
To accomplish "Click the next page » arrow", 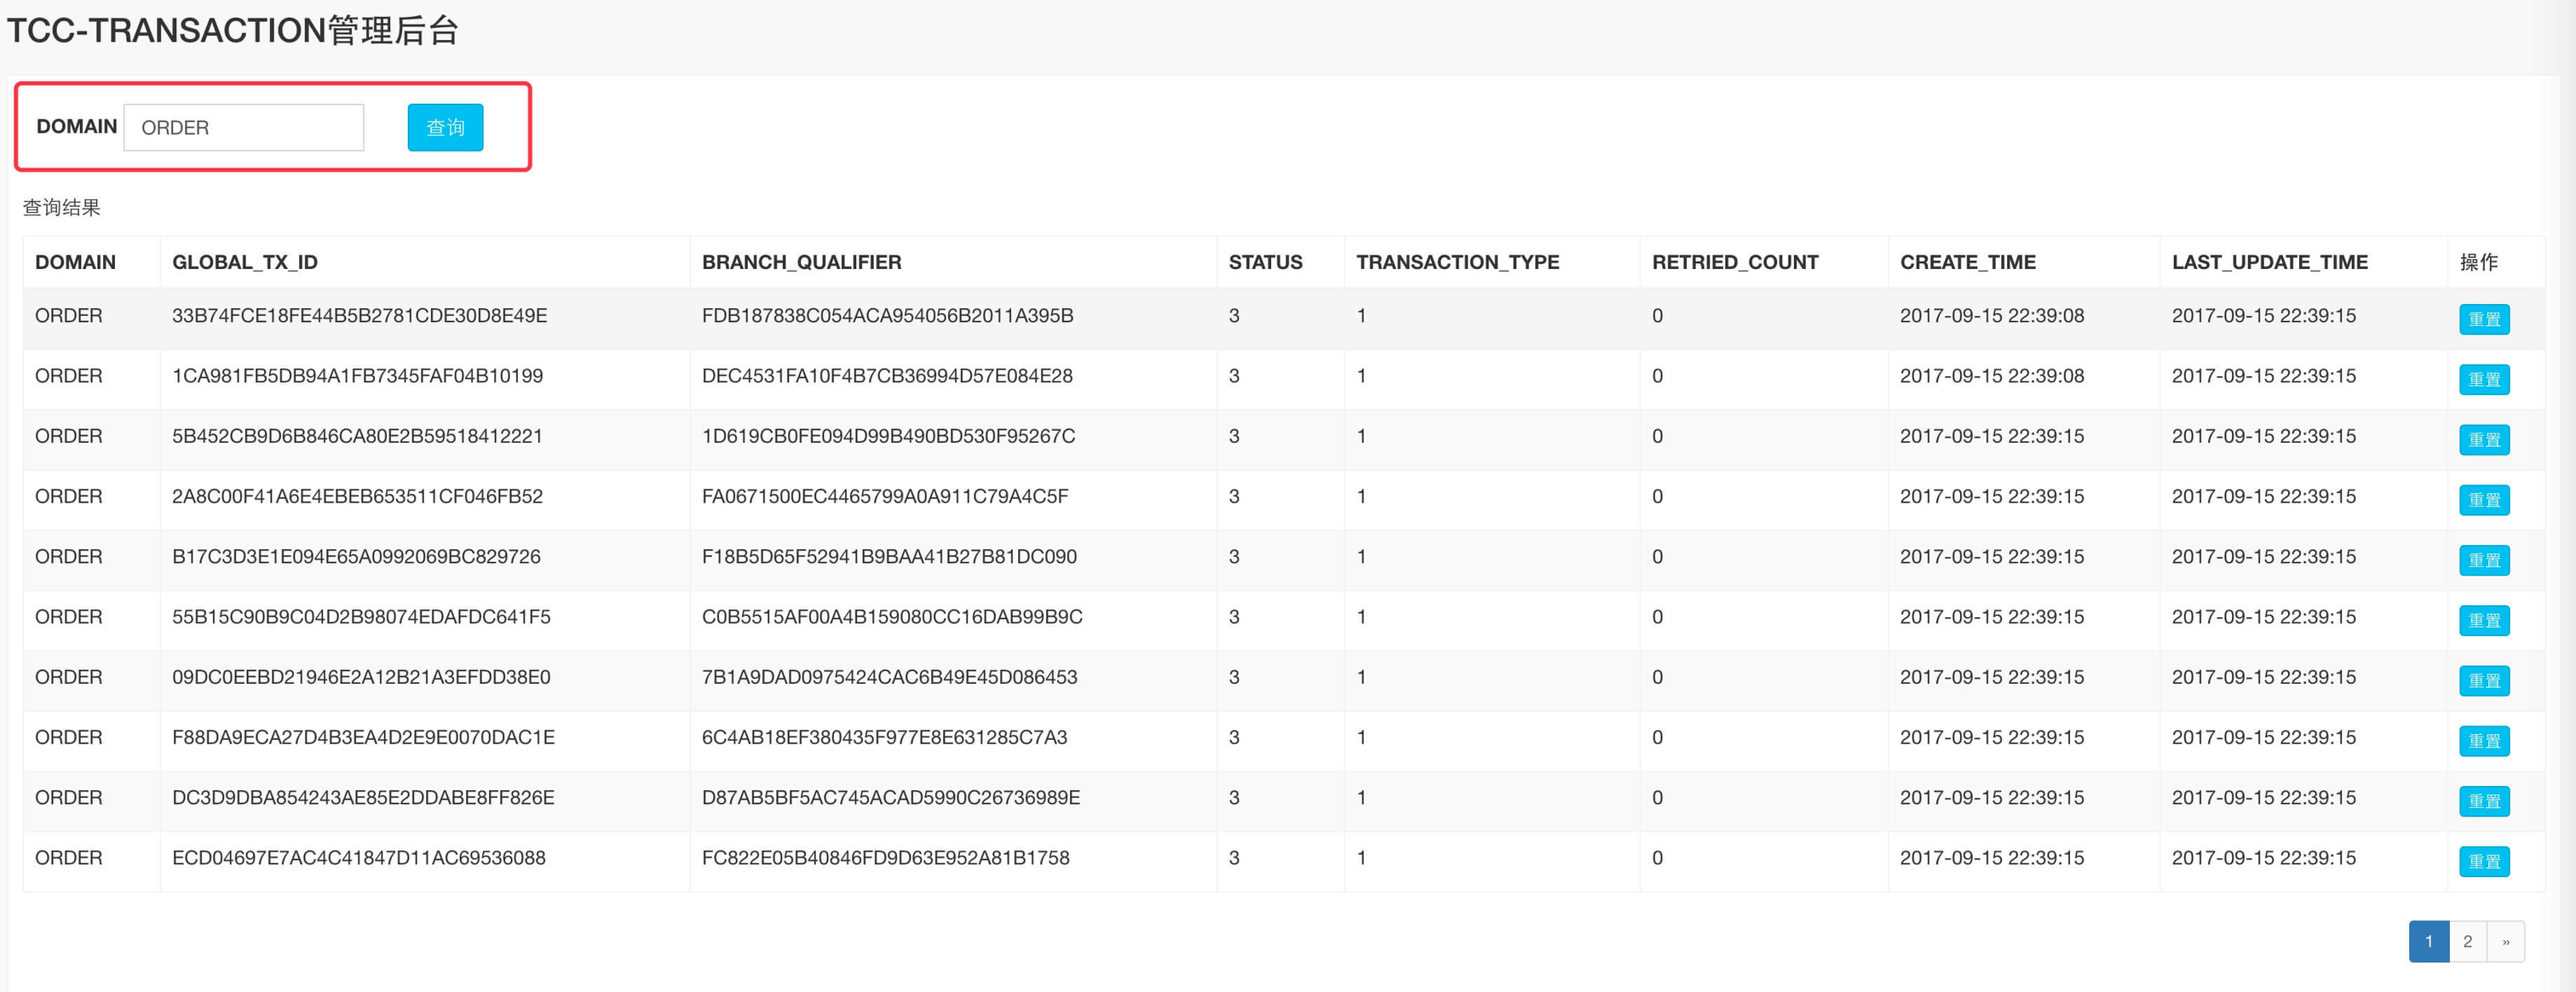I will coord(2505,941).
